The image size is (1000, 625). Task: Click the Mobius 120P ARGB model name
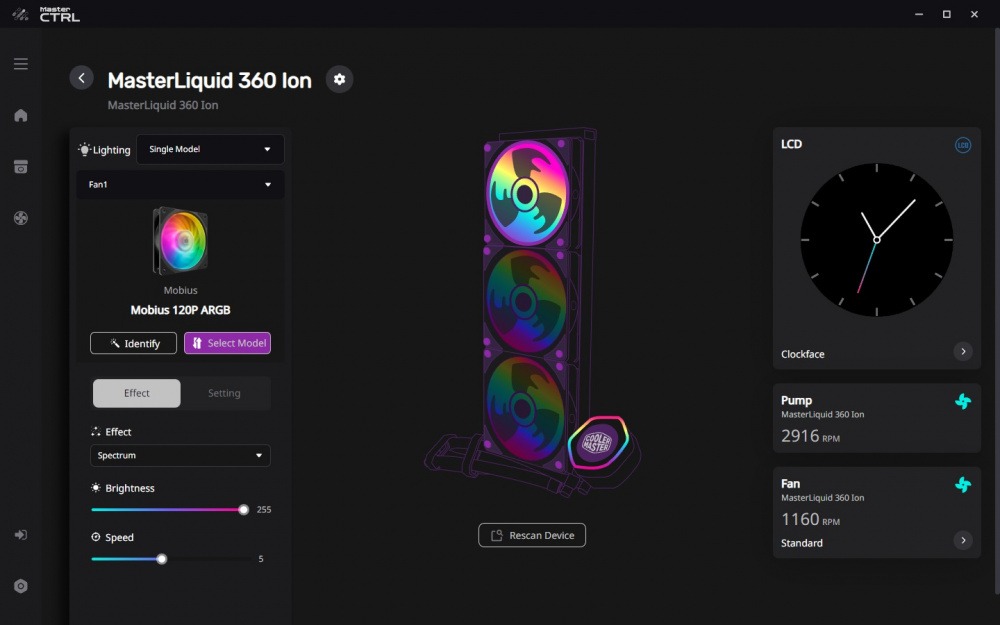180,310
